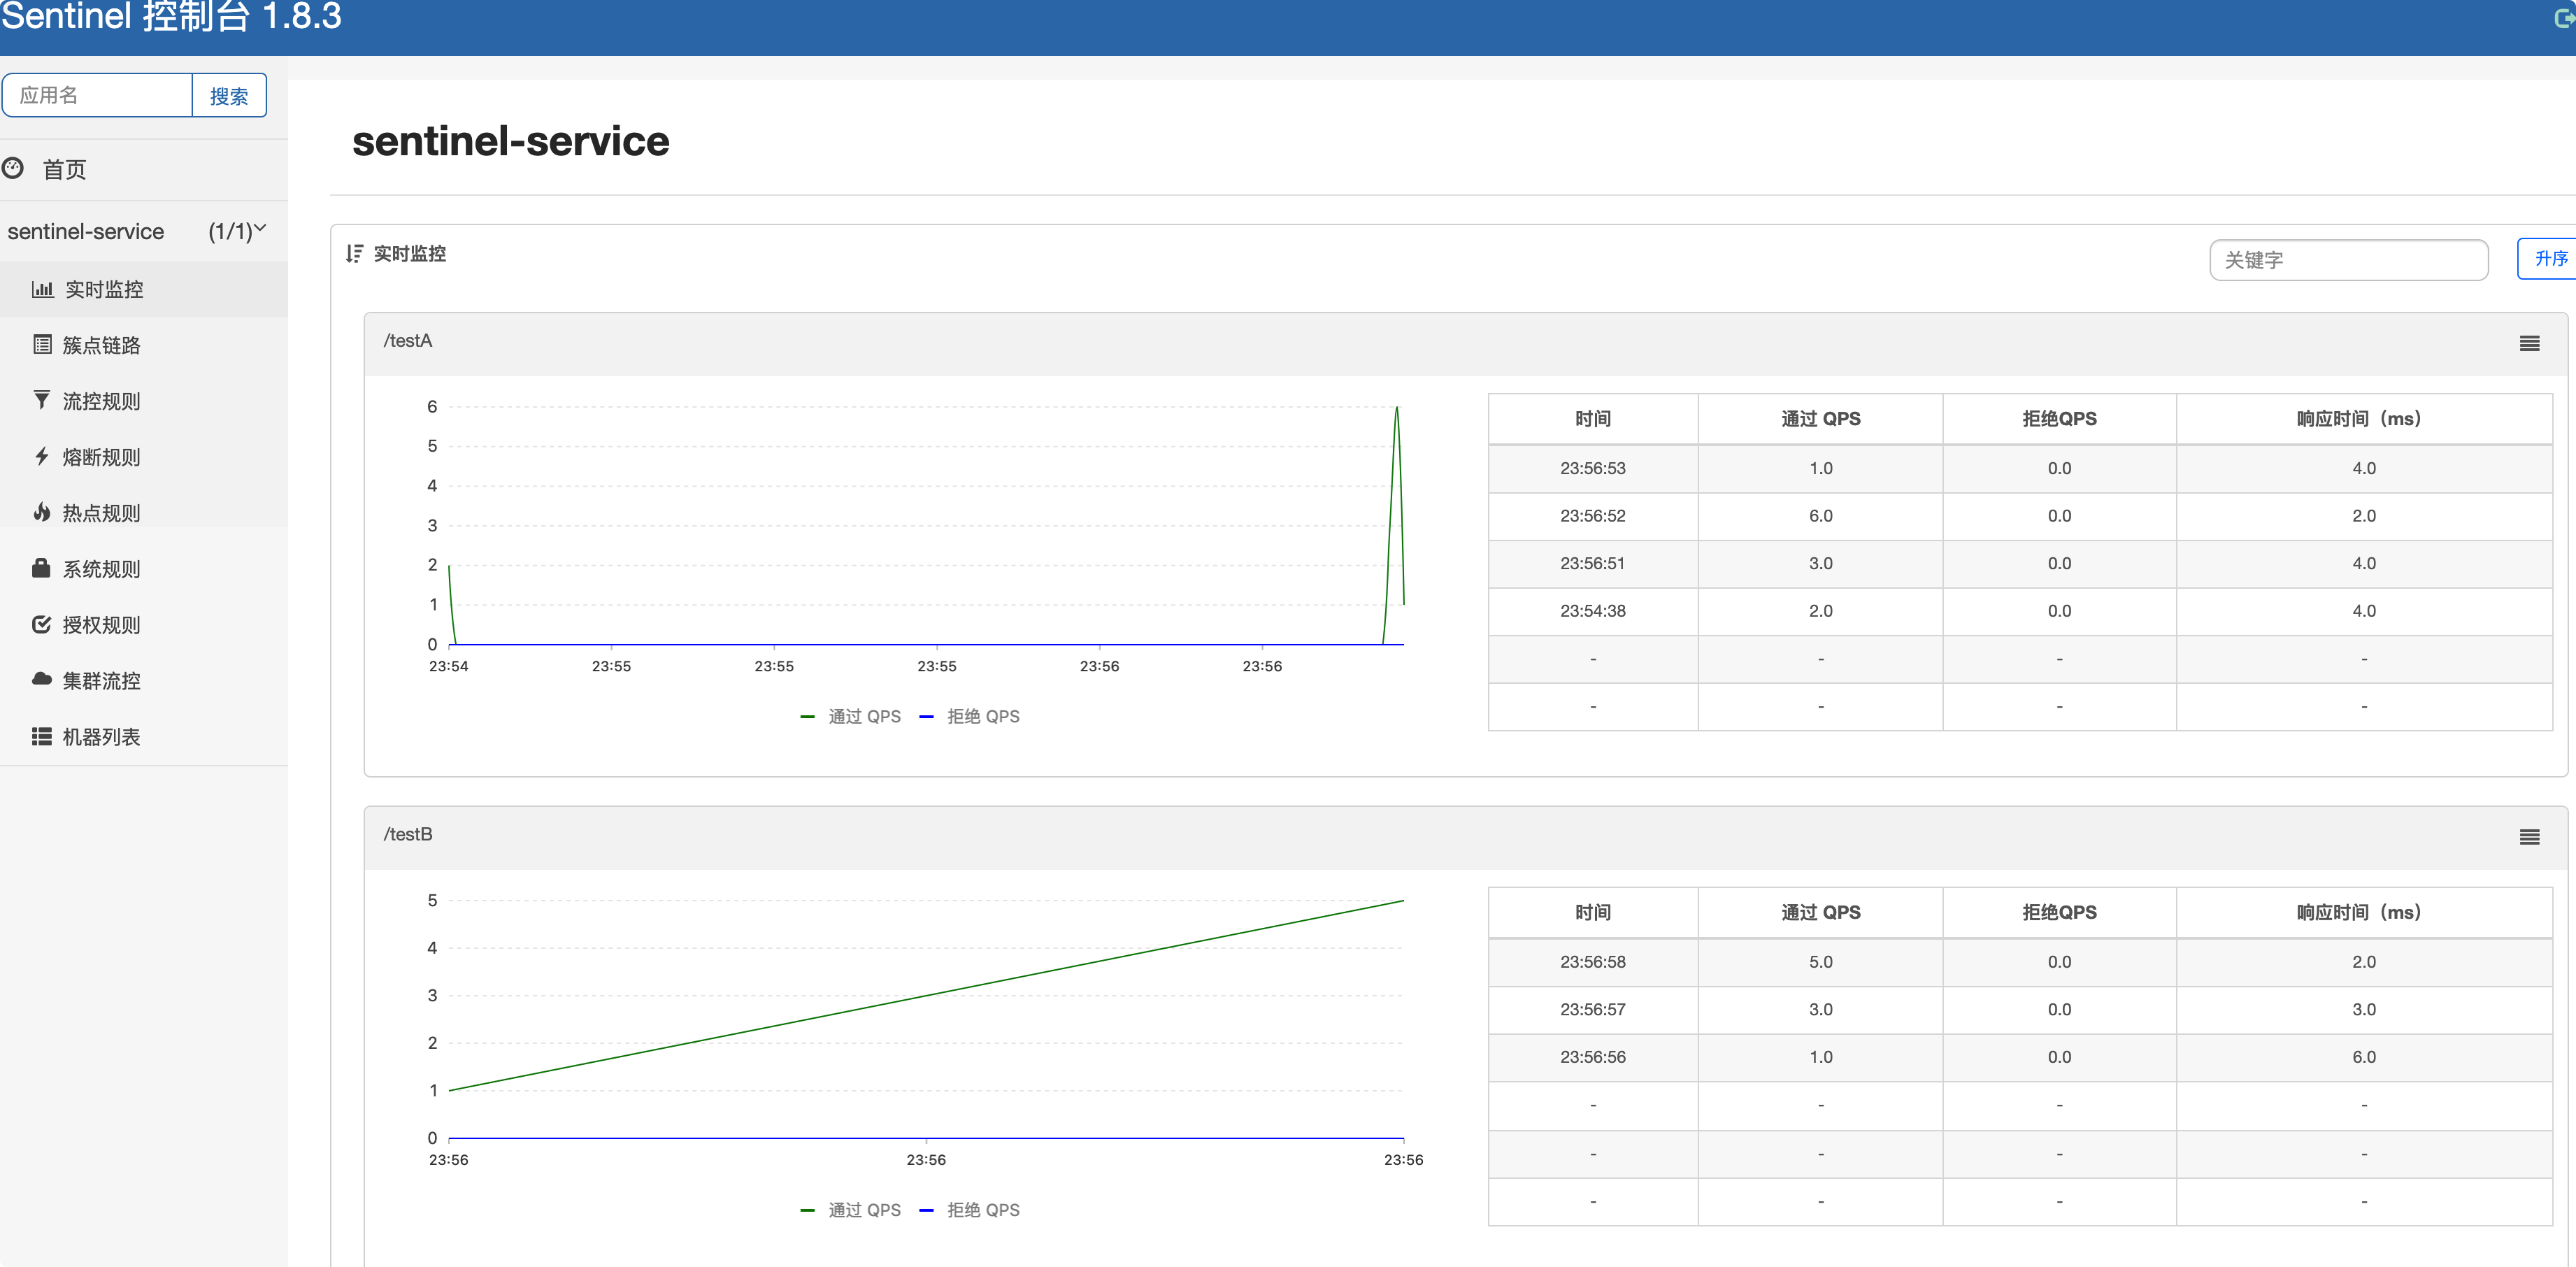Image resolution: width=2576 pixels, height=1267 pixels.
Task: Click the 簇点链路 list icon
Action: click(42, 345)
